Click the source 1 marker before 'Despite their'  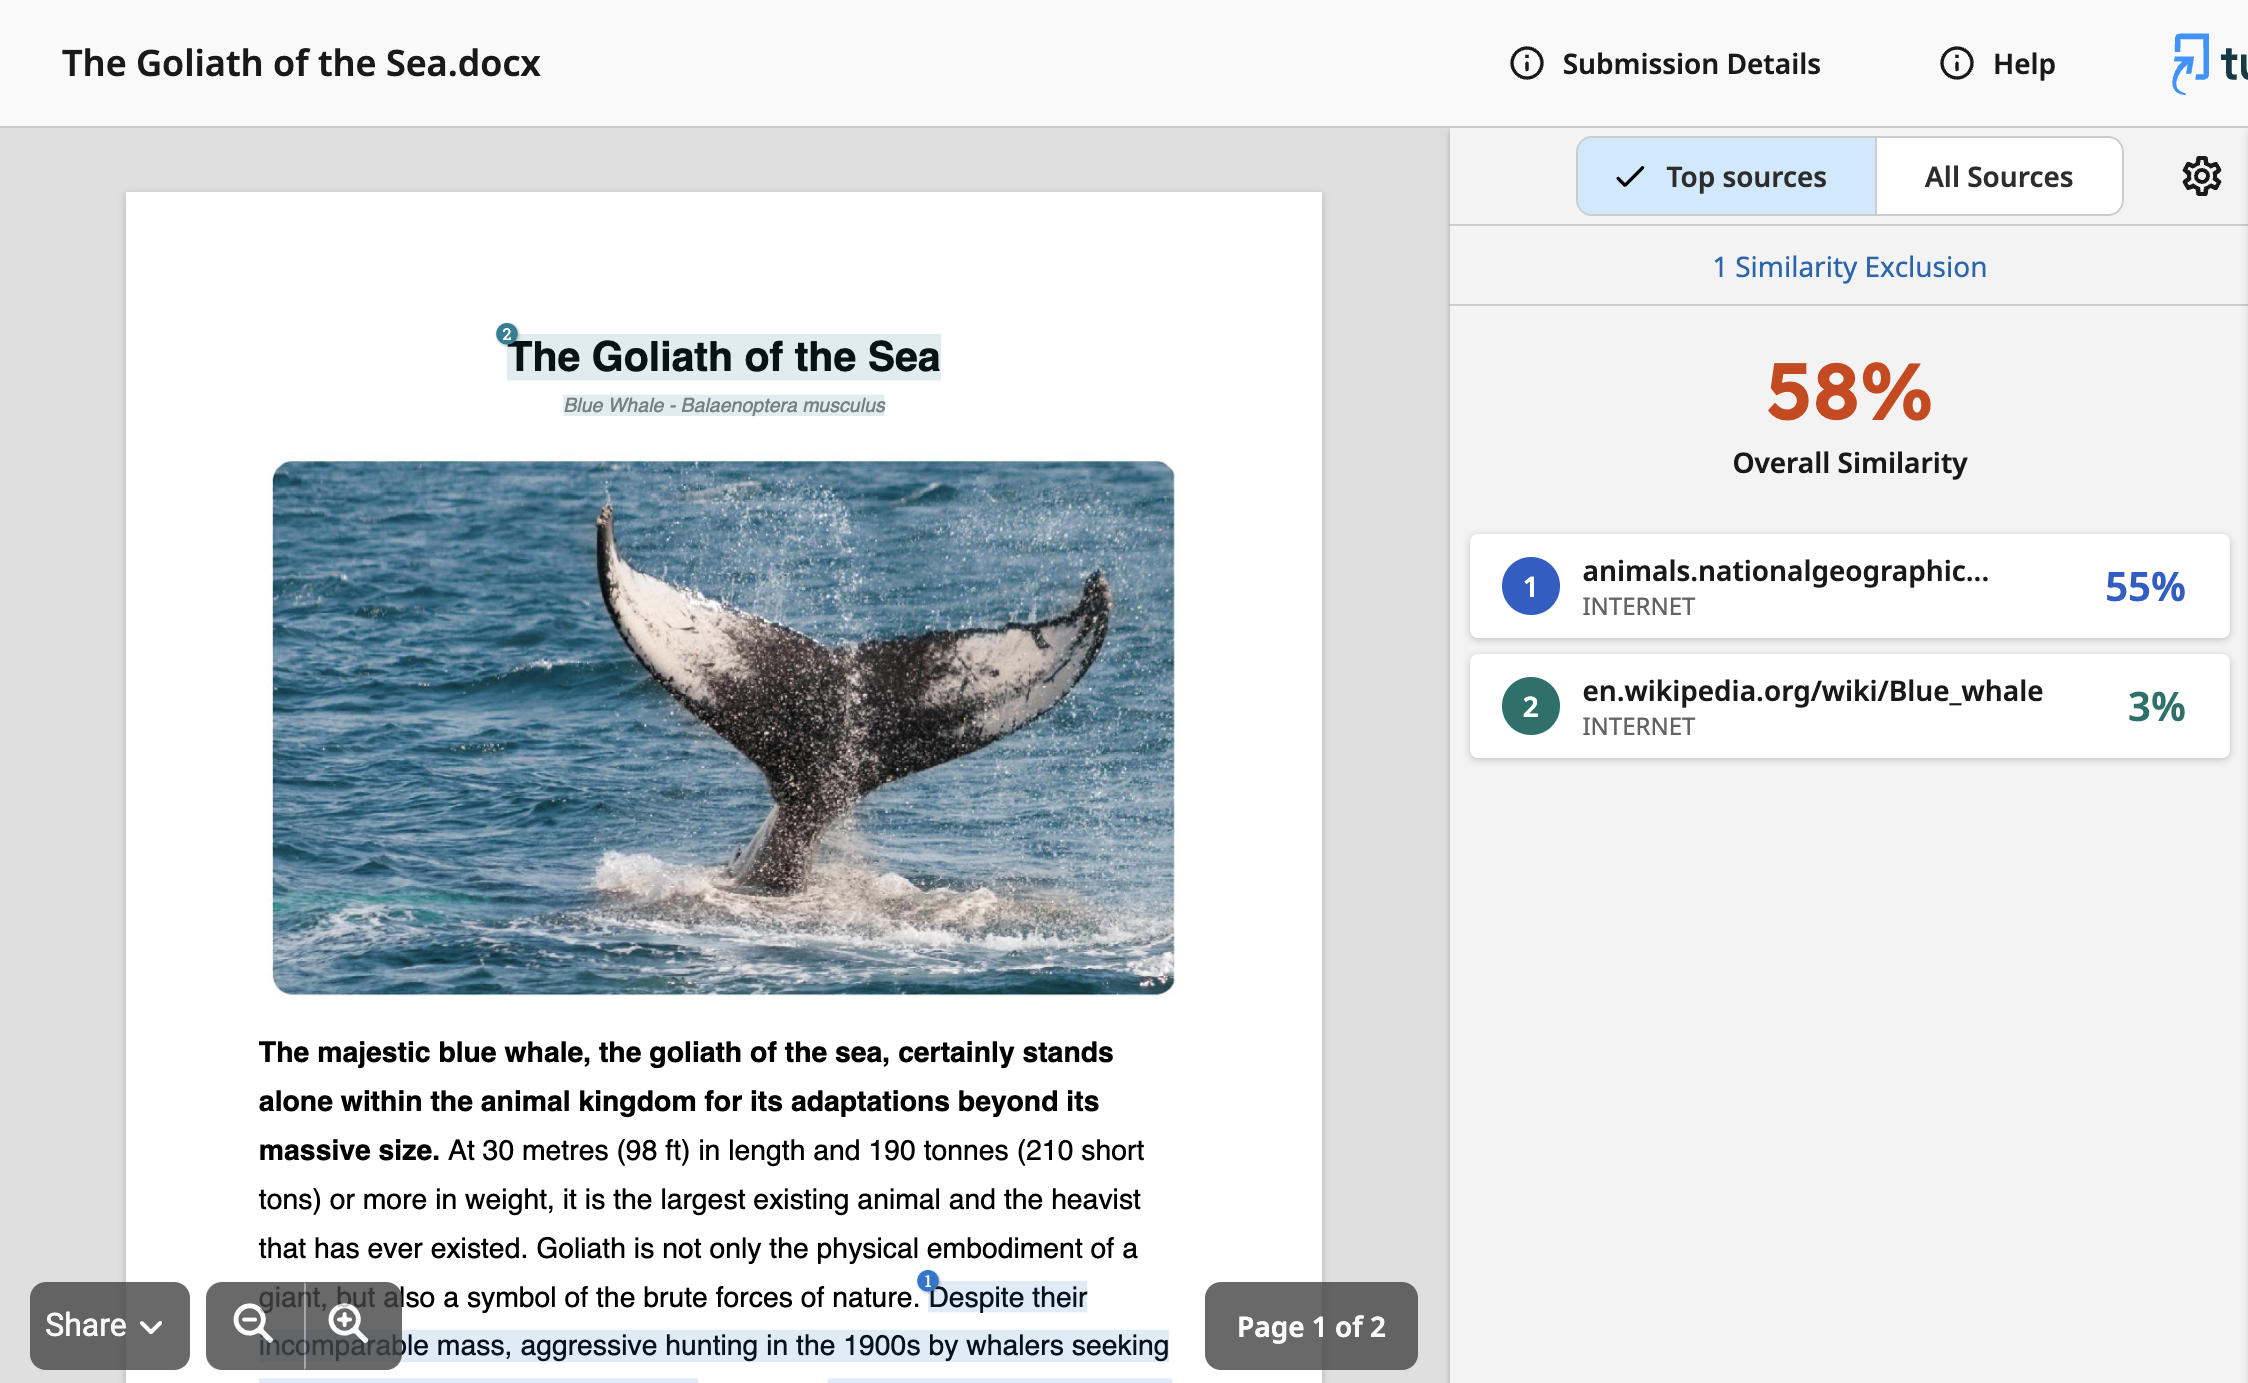[927, 1281]
